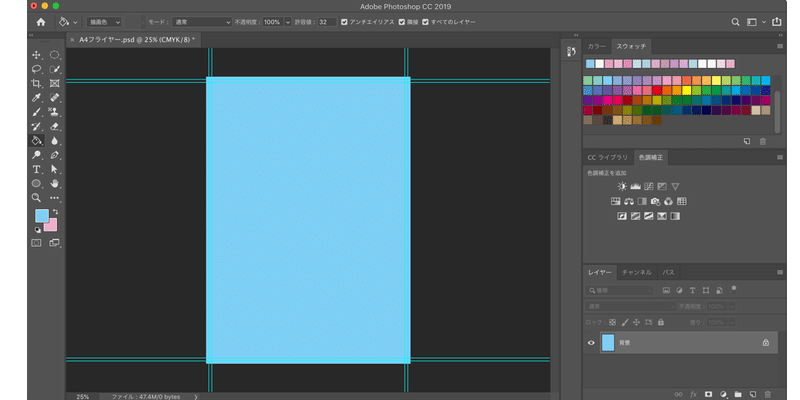
Task: Click the foreground color swatch
Action: [42, 215]
